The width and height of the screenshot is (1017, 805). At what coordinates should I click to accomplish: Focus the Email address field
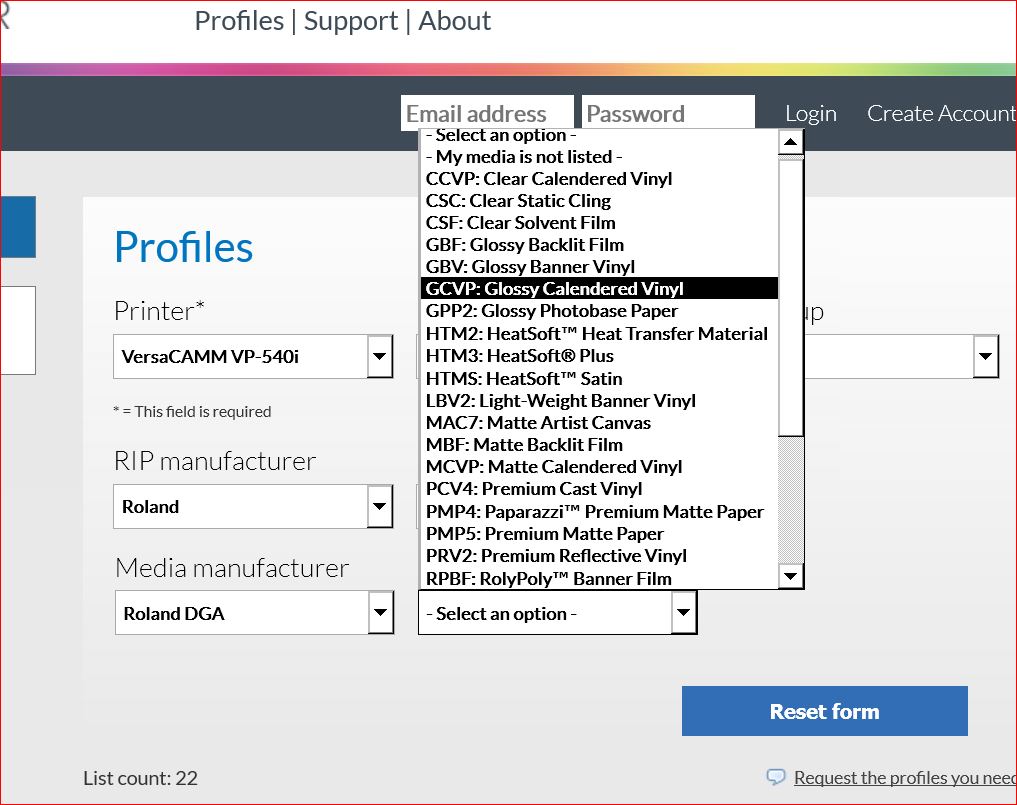click(x=487, y=113)
